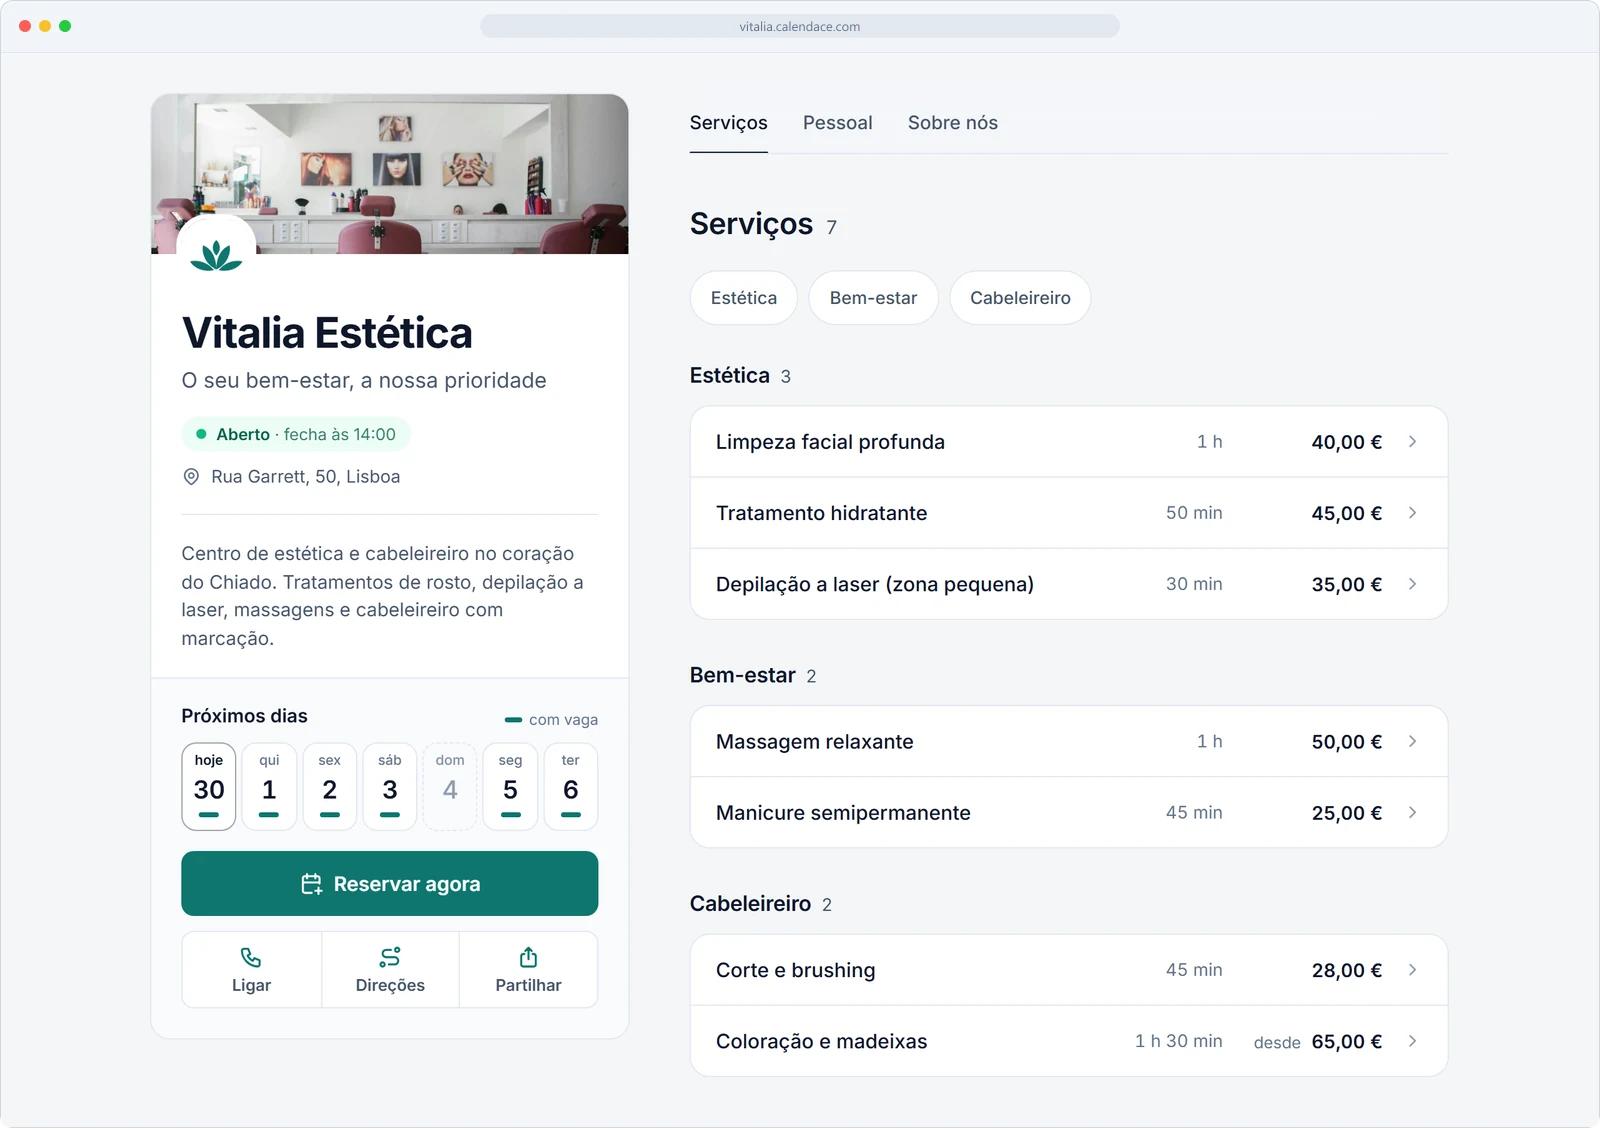
Task: Open Depilação a laser via its chevron
Action: (x=1412, y=584)
